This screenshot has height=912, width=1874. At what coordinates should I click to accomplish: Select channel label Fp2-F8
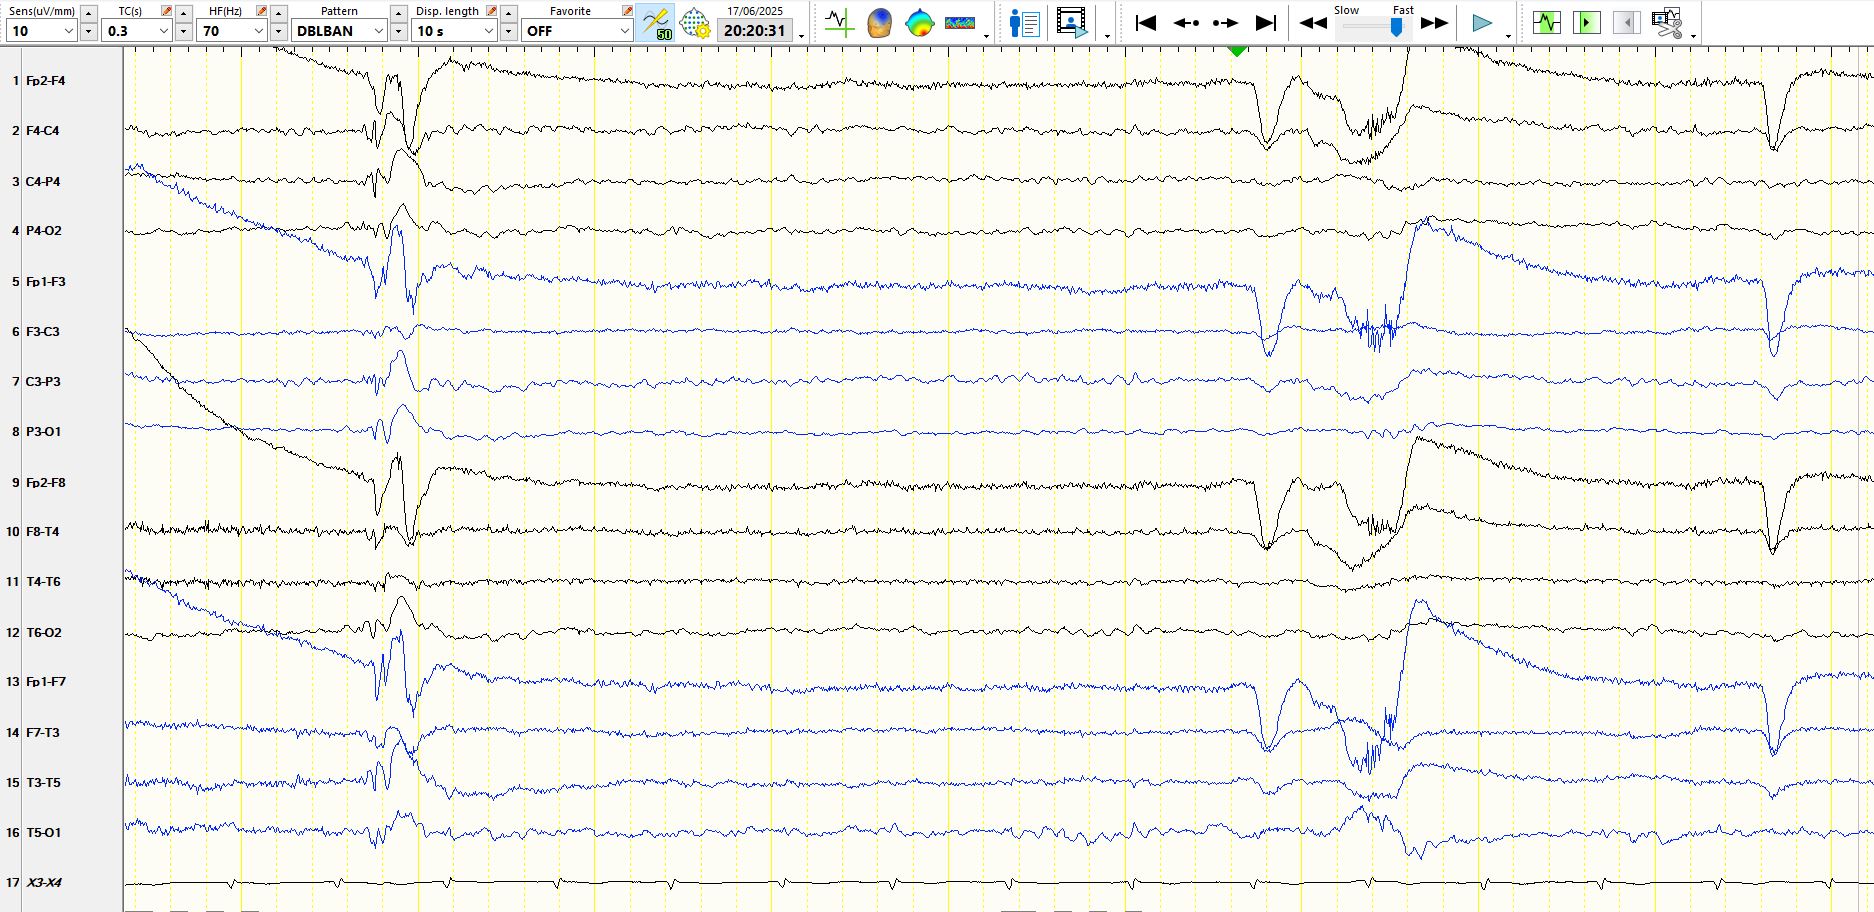click(45, 483)
